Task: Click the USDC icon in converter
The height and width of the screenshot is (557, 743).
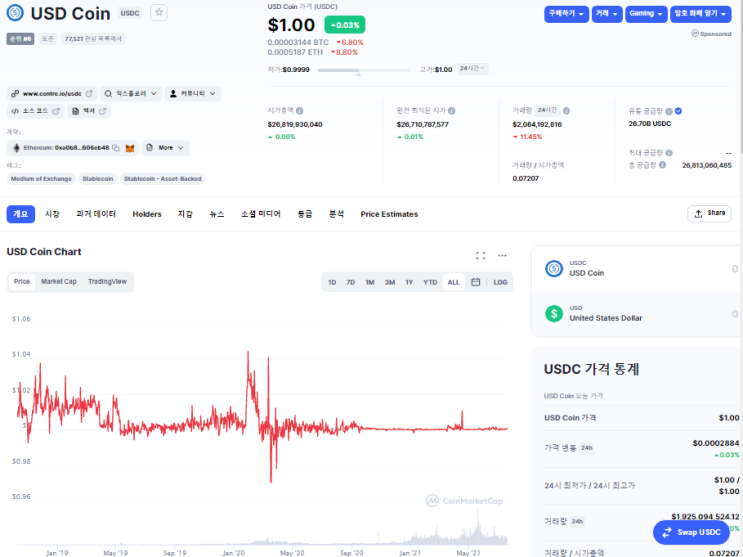Action: pos(554,268)
